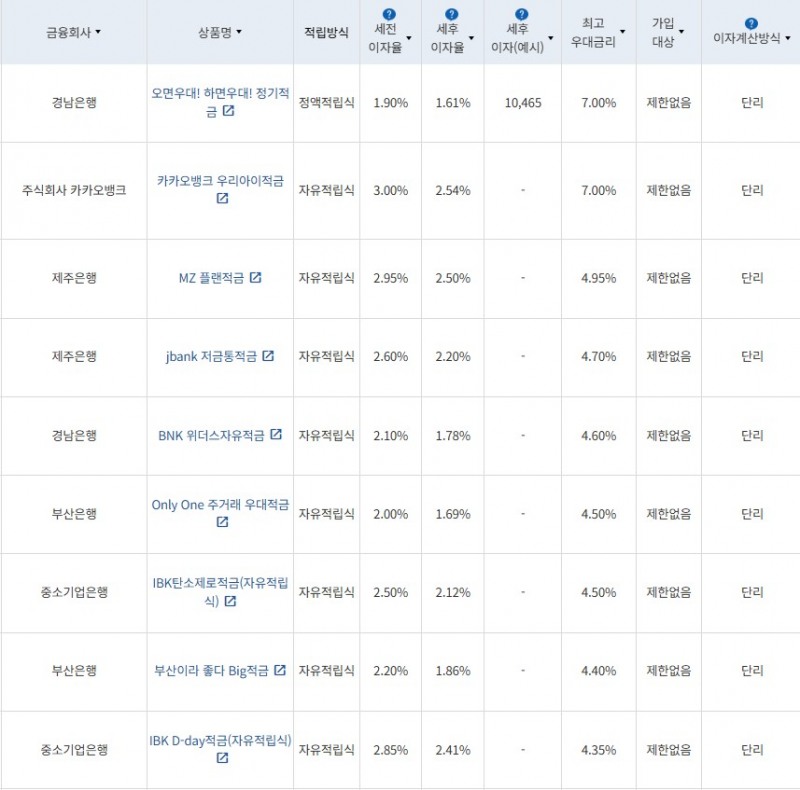Click external link icon beside jbank 저금통적금

pyautogui.click(x=268, y=357)
